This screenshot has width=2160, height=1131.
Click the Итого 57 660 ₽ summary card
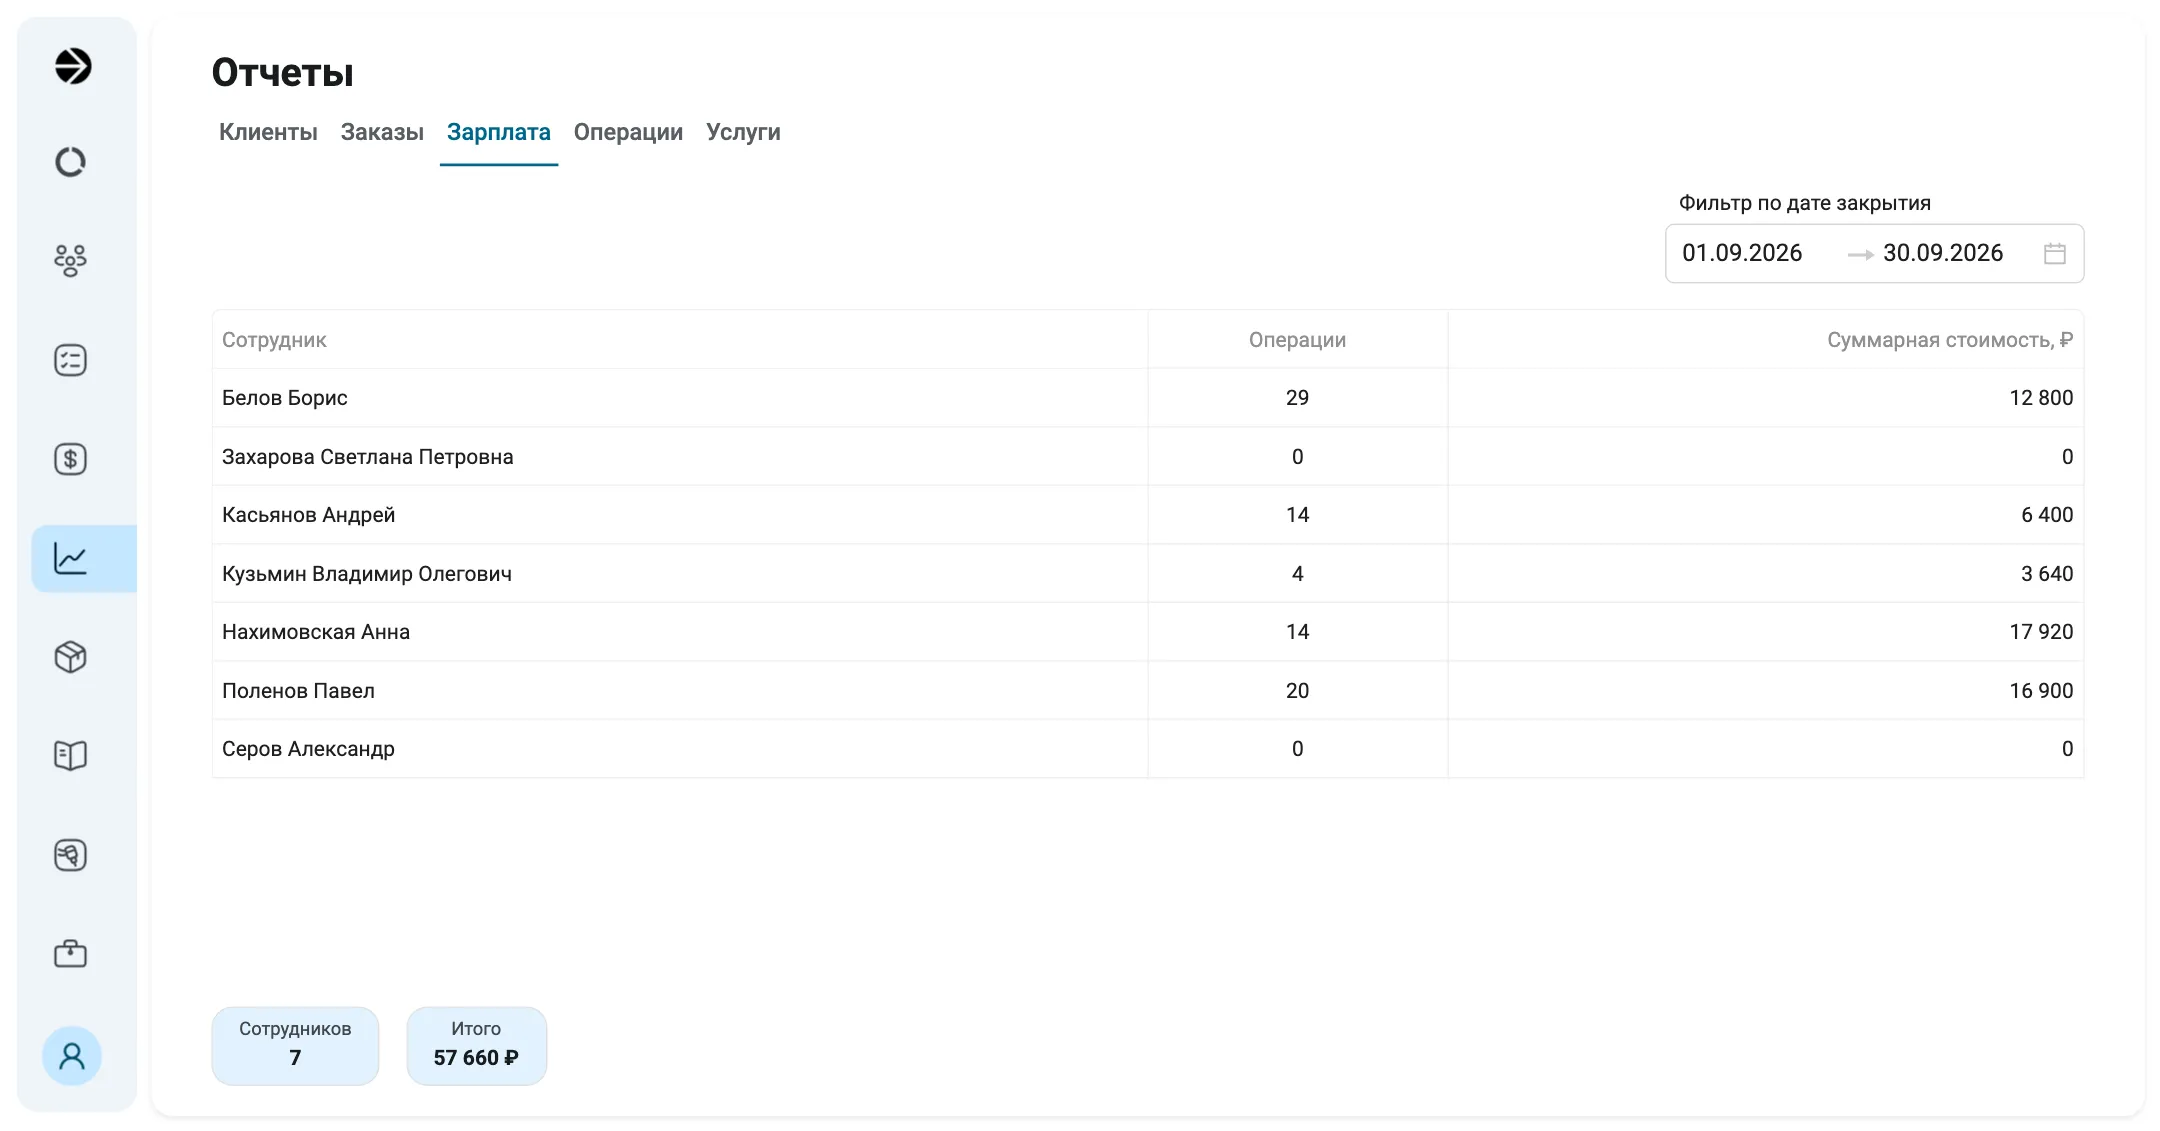[476, 1046]
